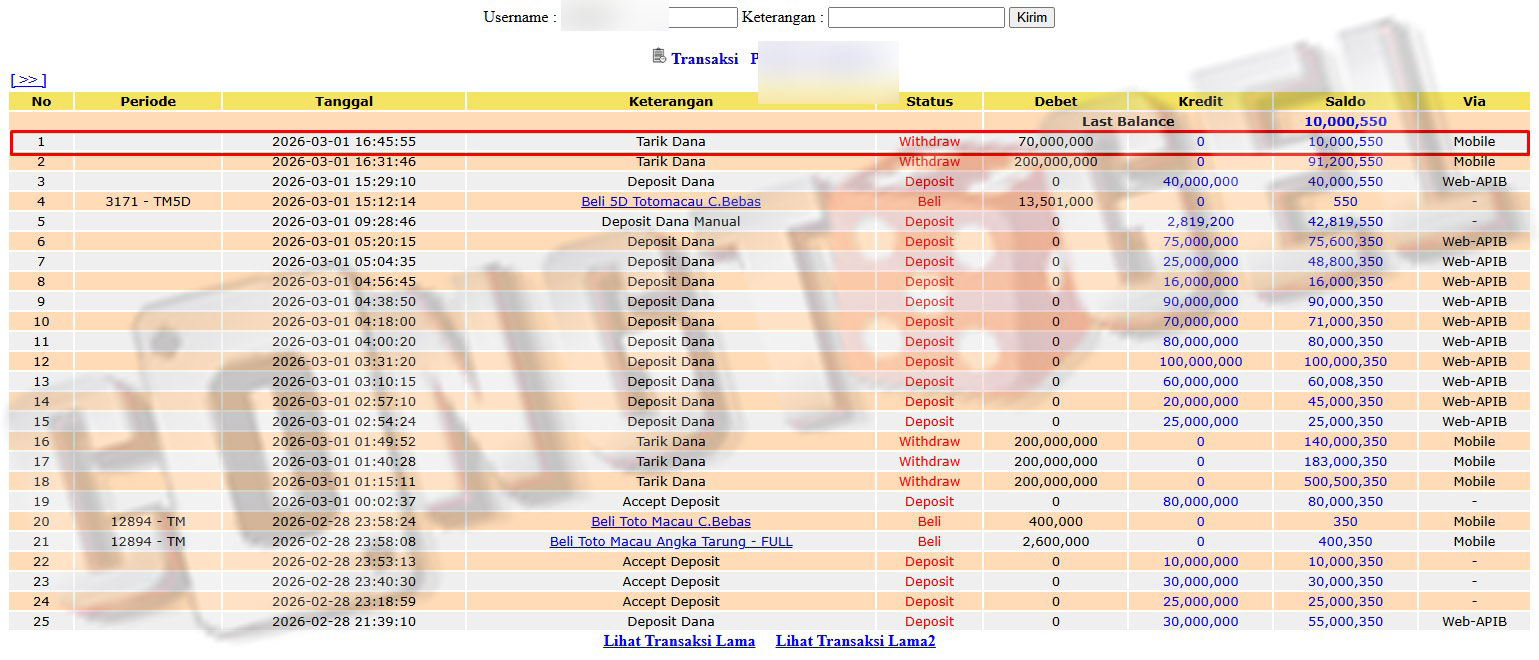
Task: Select debet amount 400,000
Action: (1056, 521)
